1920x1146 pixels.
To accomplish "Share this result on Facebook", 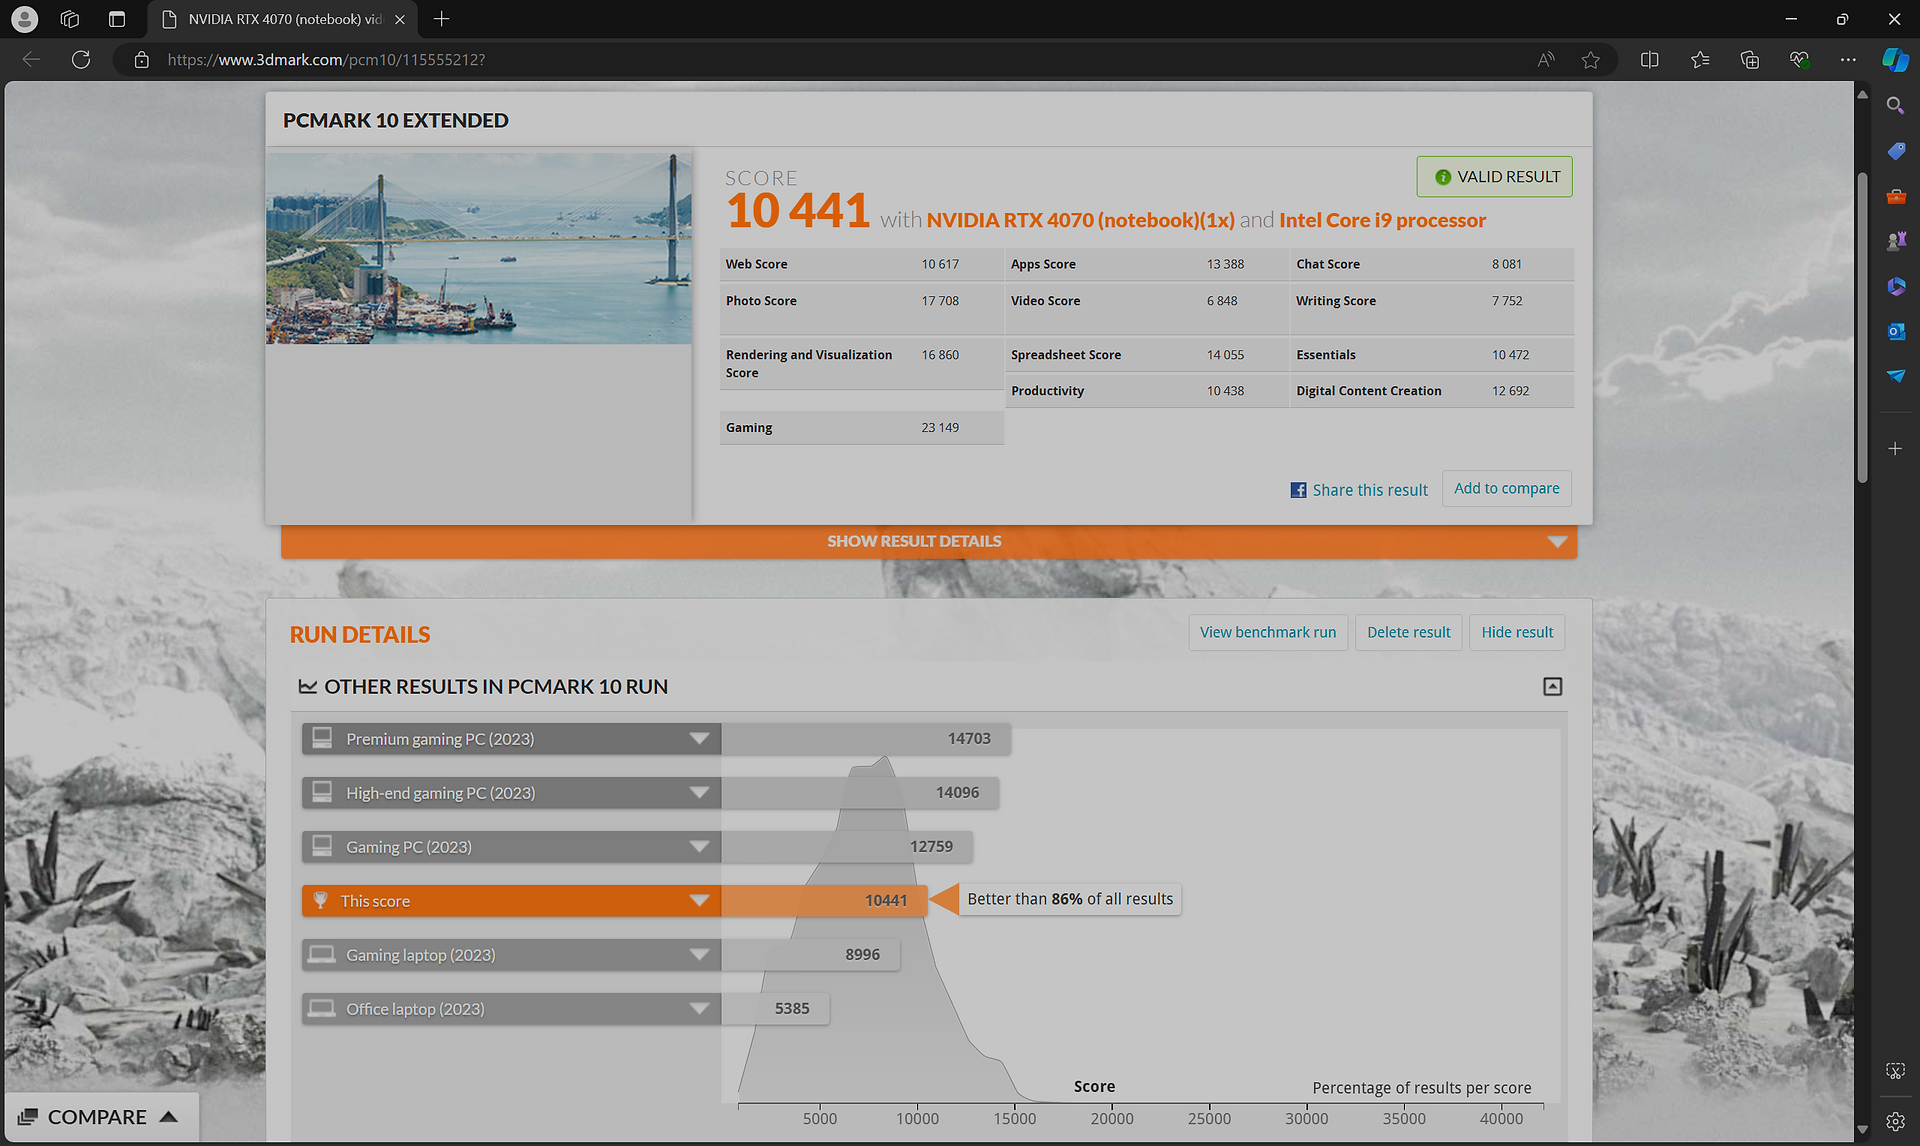I will (1359, 490).
